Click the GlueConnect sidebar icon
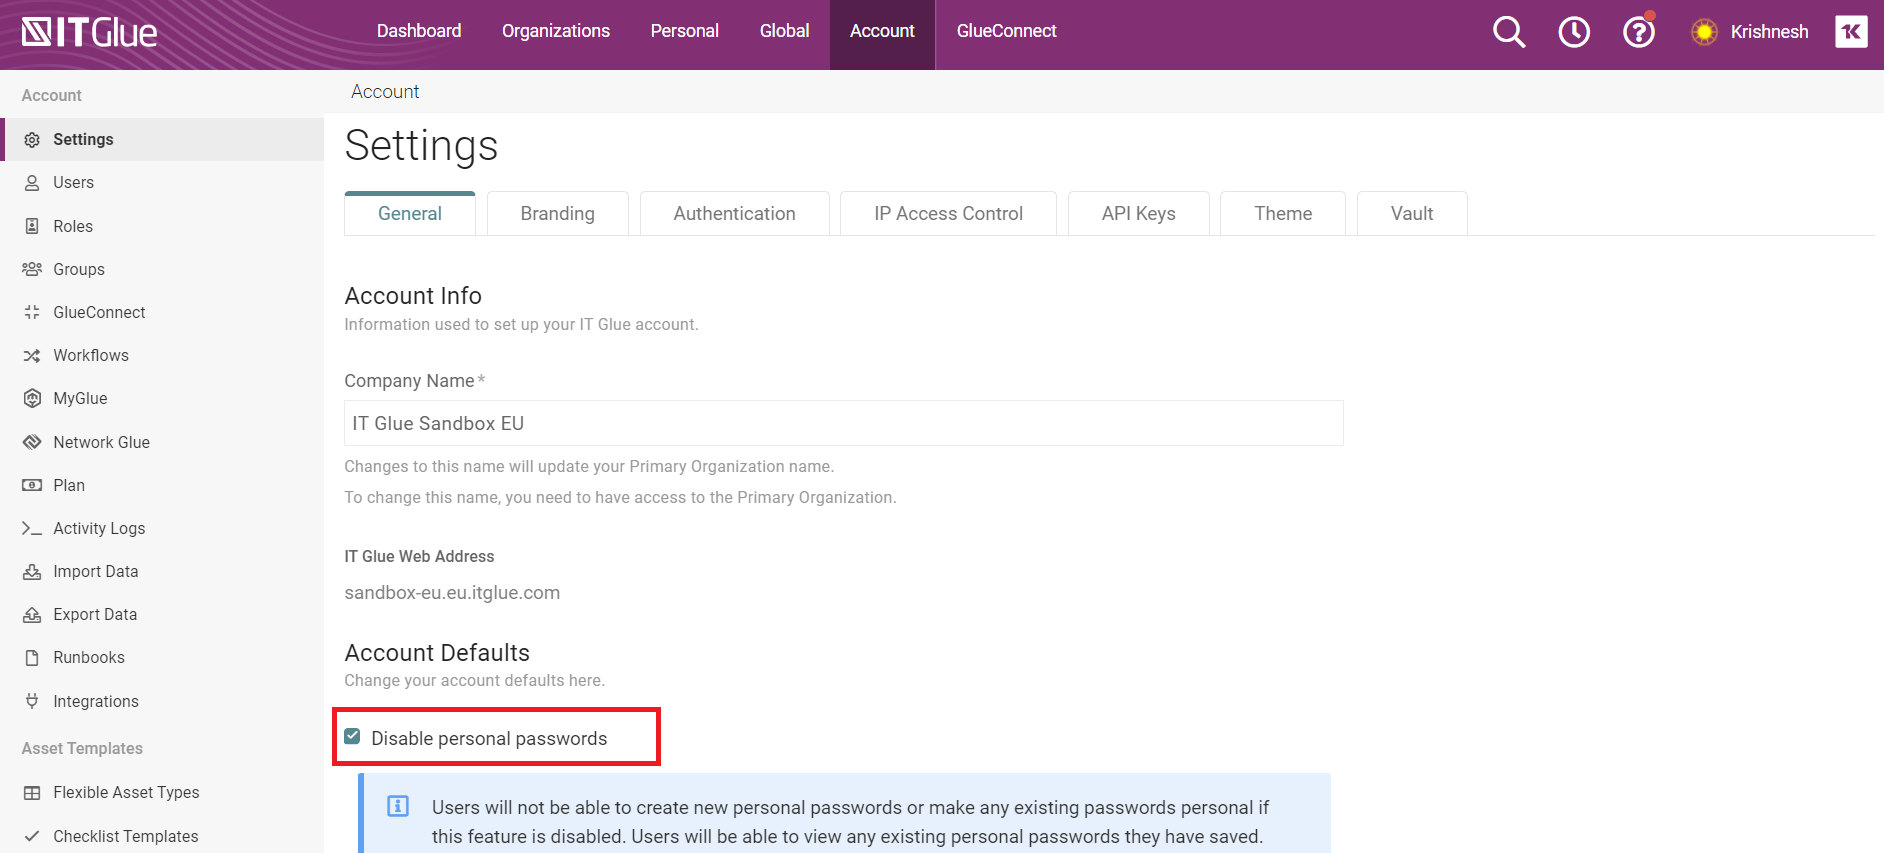1884x853 pixels. coord(32,312)
